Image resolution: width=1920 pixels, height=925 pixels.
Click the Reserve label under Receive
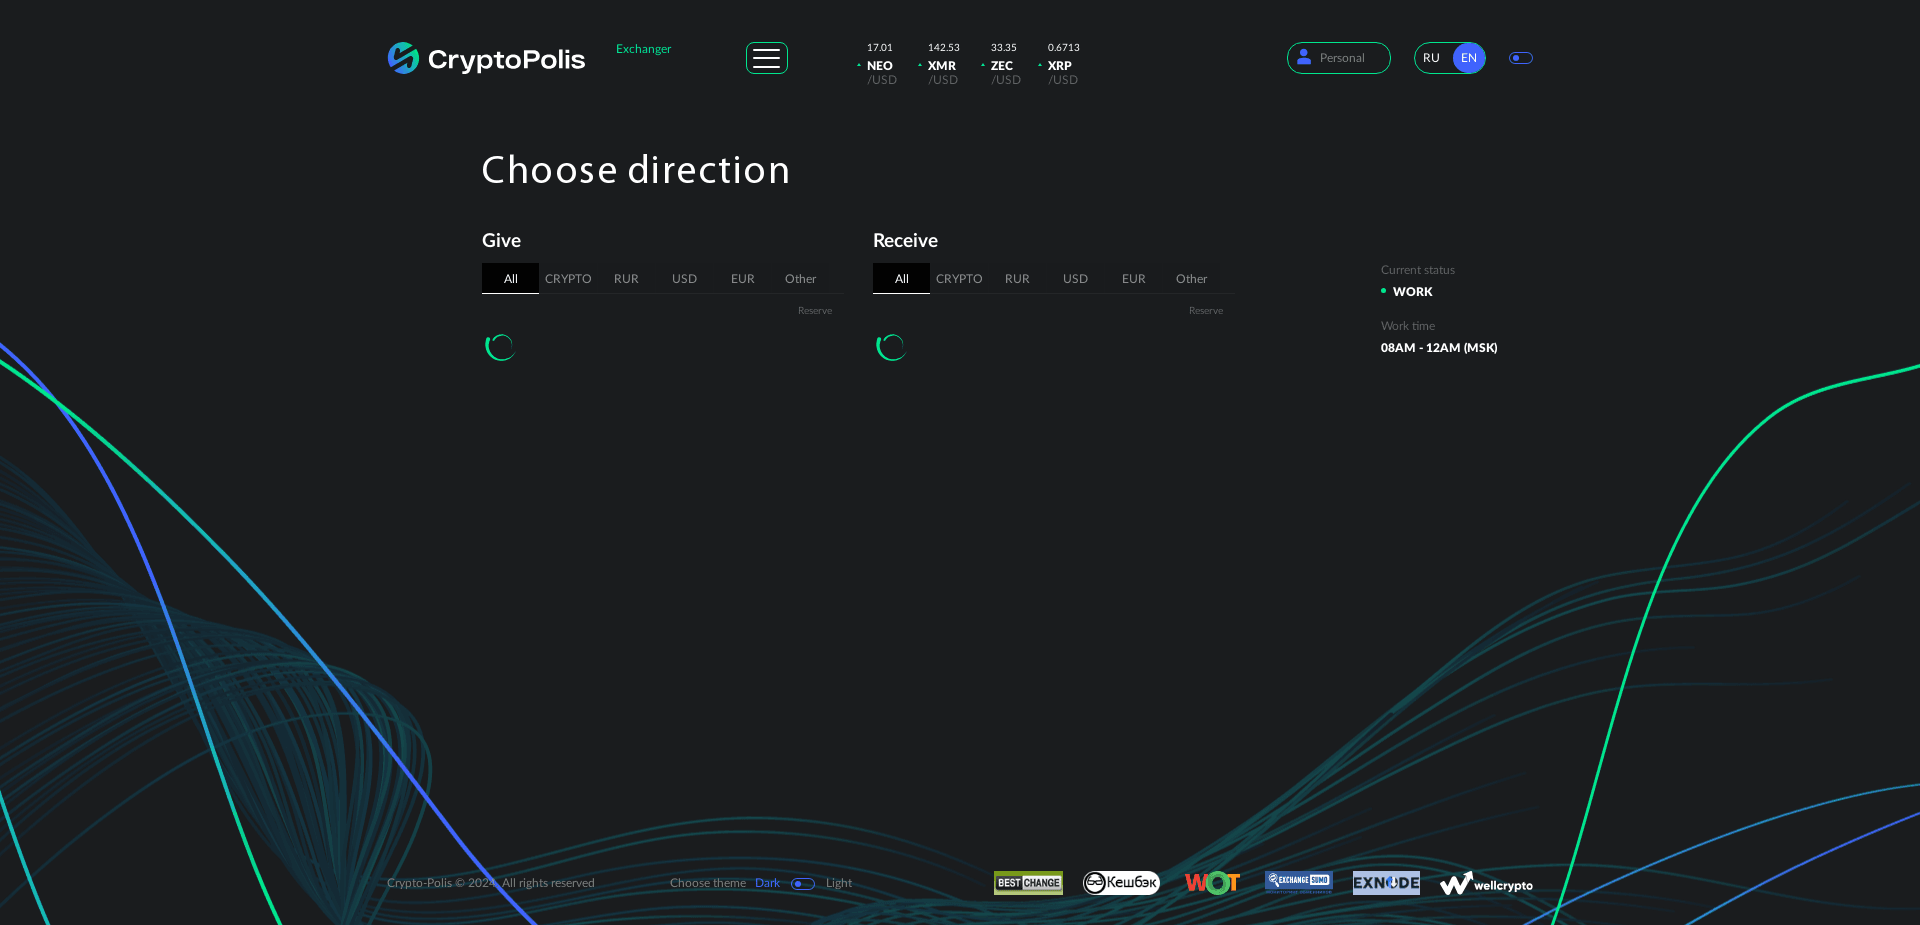pos(1206,311)
